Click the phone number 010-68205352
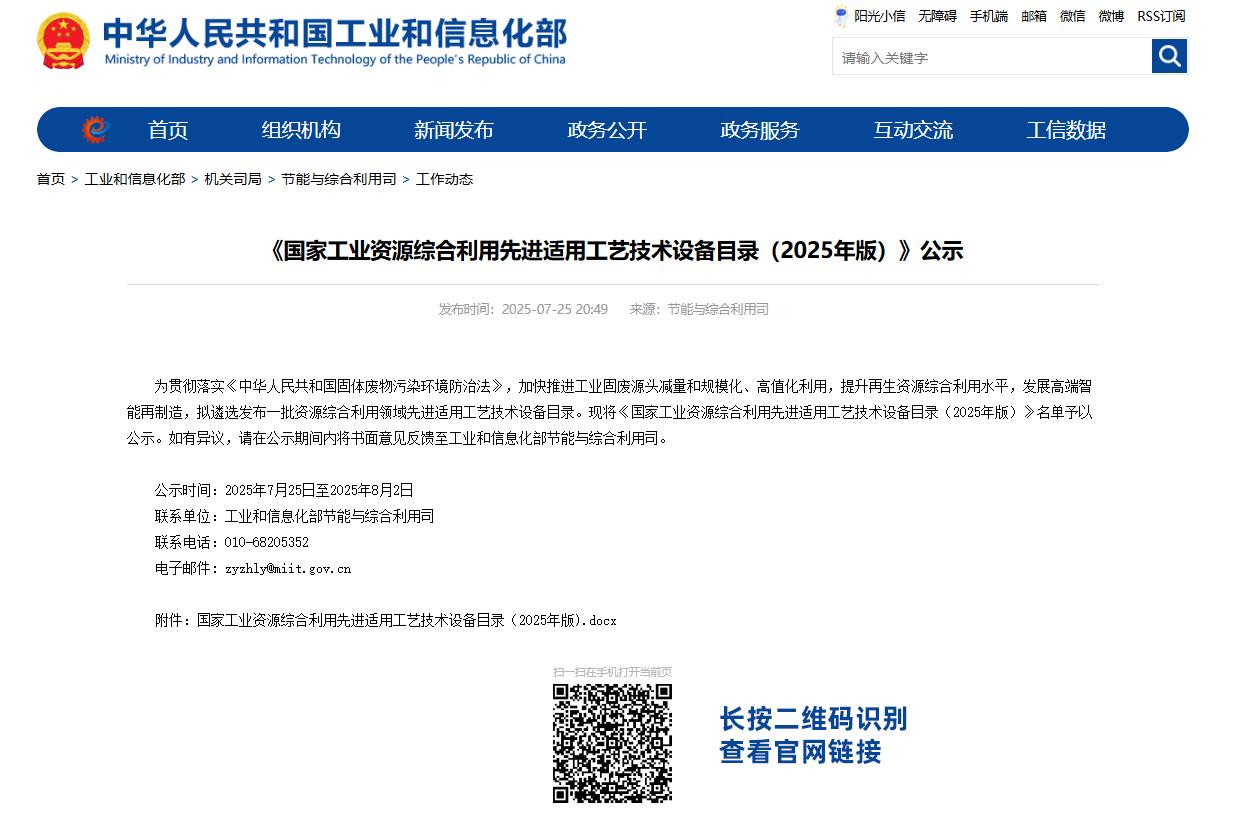Screen dimensions: 1234x814 [x=266, y=542]
